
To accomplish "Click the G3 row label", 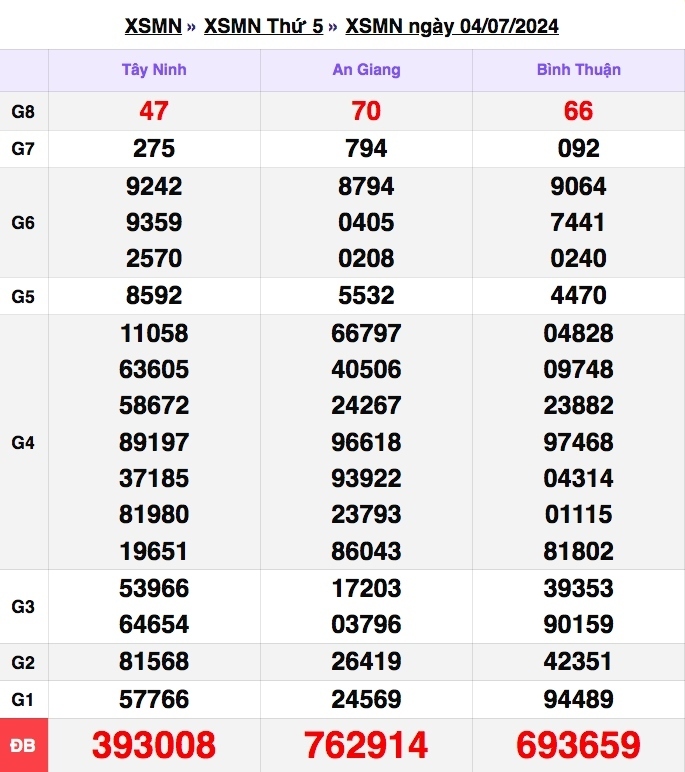I will click(23, 607).
